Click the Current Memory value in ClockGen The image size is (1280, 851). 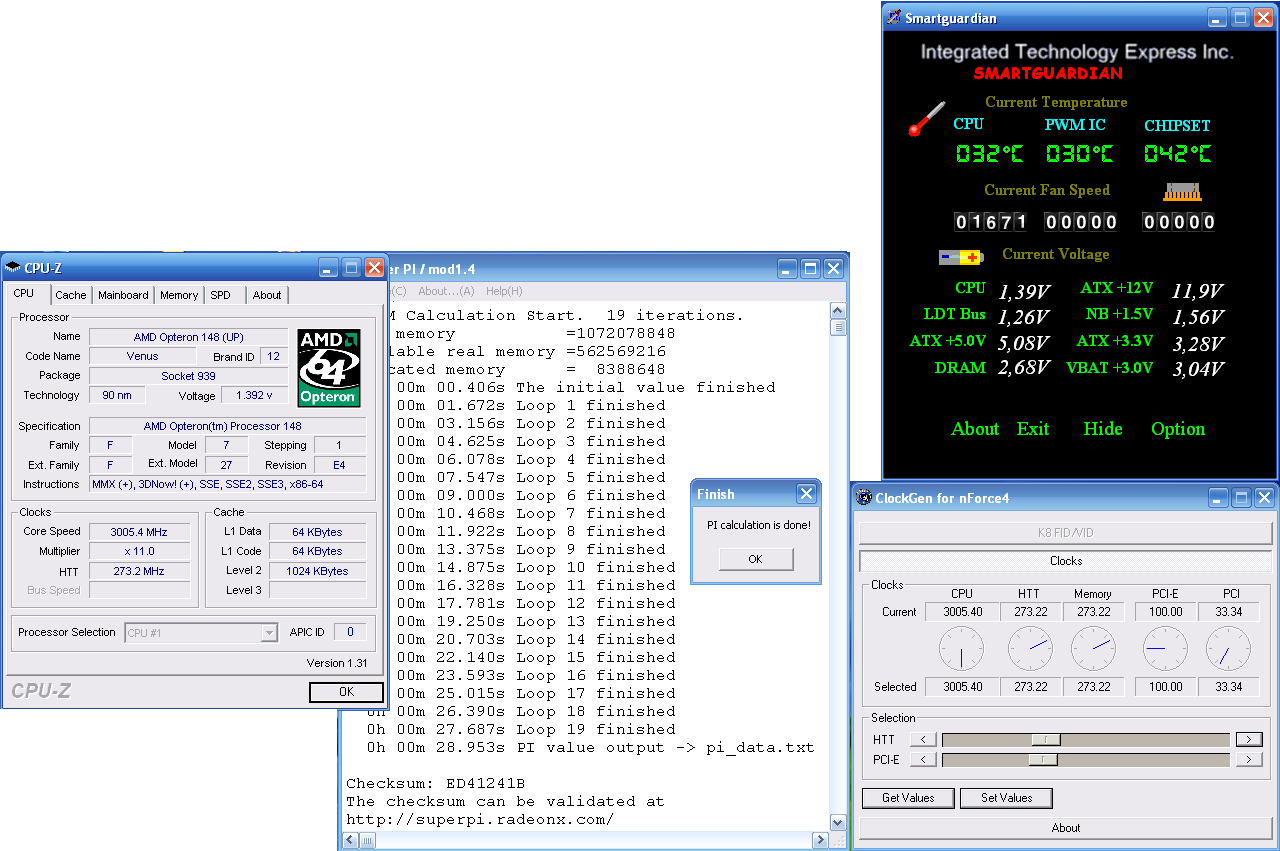click(1093, 612)
